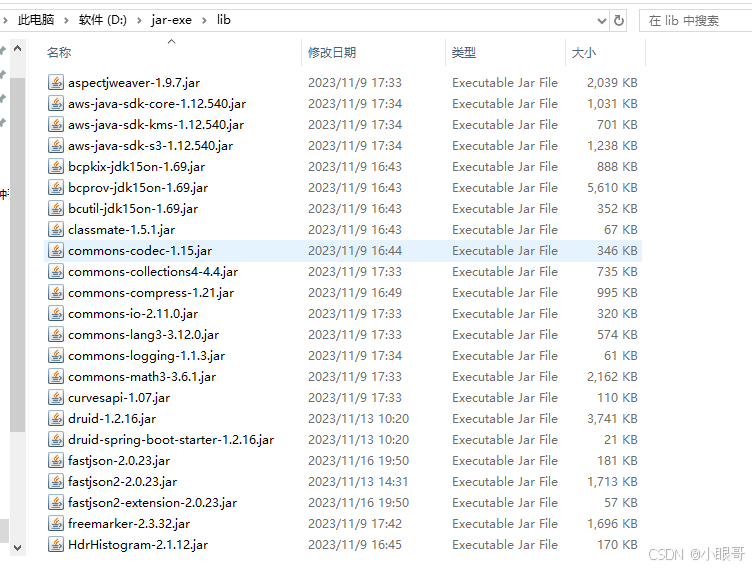Click the 在 lib 中搜索 search field
Viewport: 752px width, 568px height.
tap(695, 21)
